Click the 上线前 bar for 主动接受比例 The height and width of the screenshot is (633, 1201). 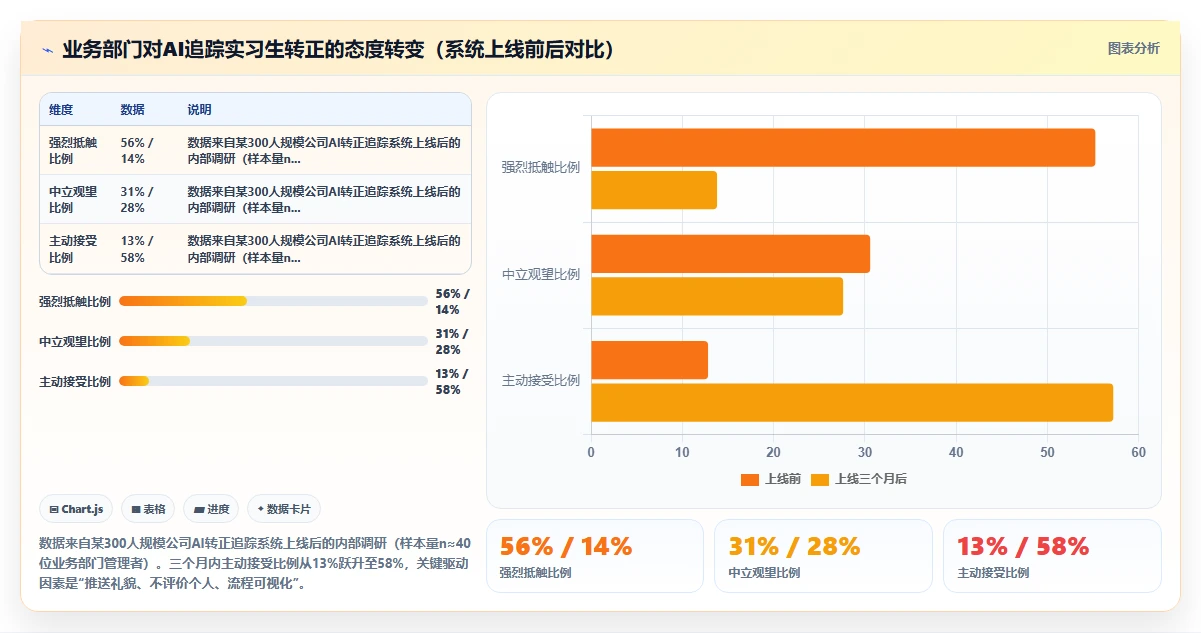(x=649, y=360)
